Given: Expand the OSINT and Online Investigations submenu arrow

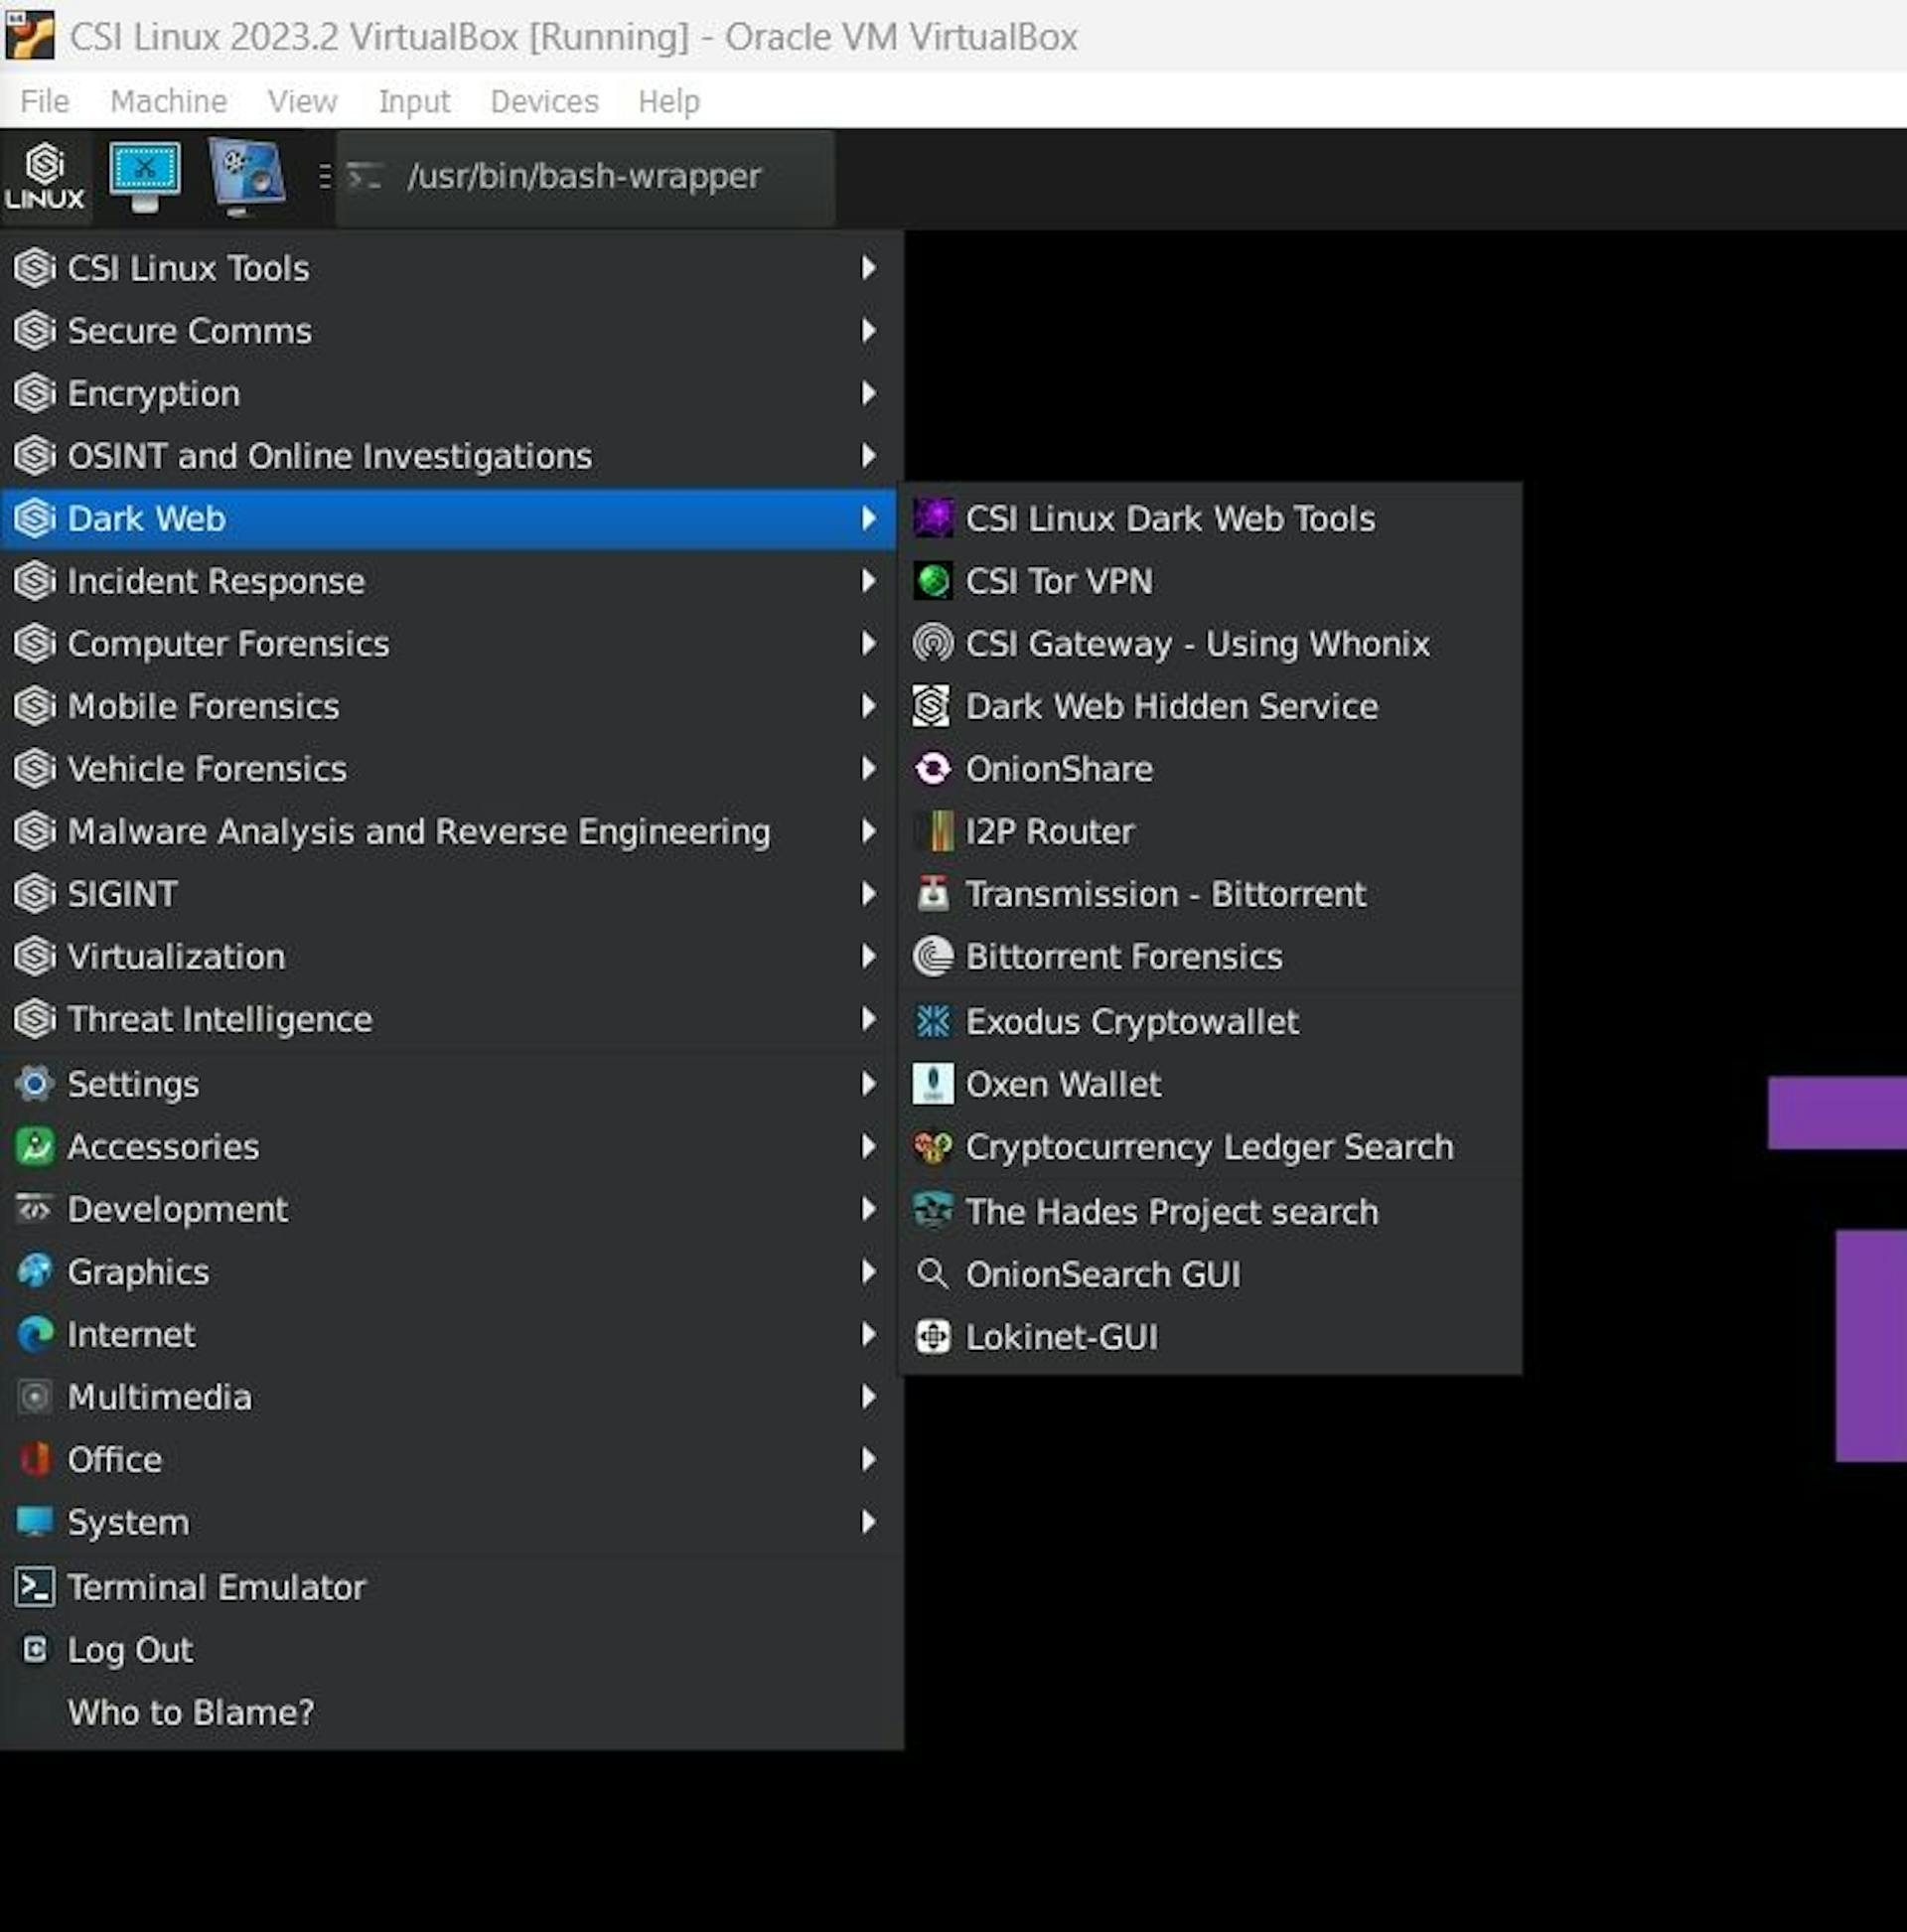Looking at the screenshot, I should click(x=868, y=456).
